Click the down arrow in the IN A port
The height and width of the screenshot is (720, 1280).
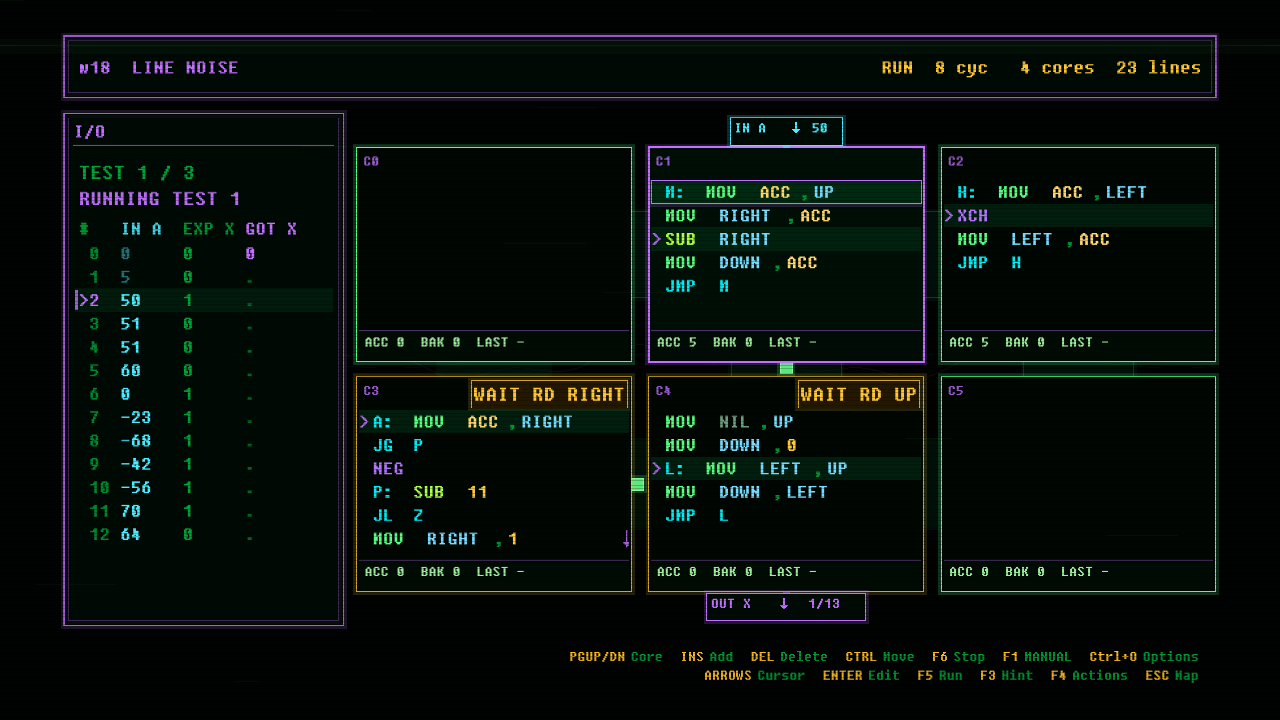point(796,128)
